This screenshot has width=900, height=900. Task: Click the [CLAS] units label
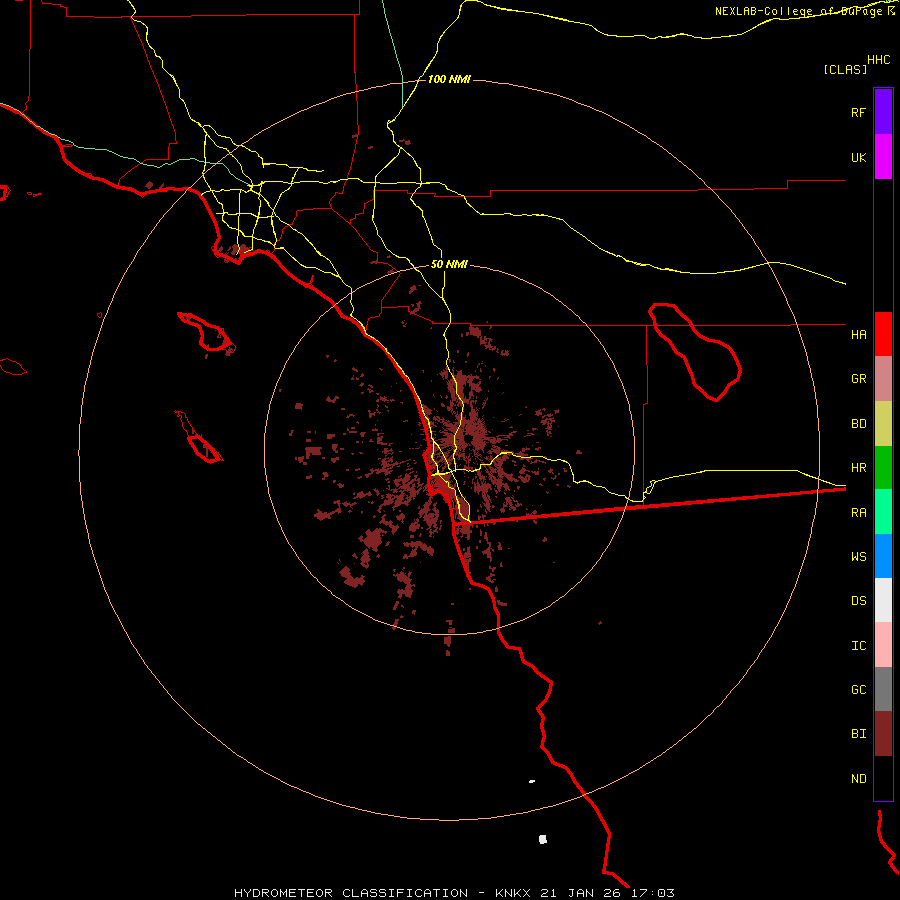(845, 69)
